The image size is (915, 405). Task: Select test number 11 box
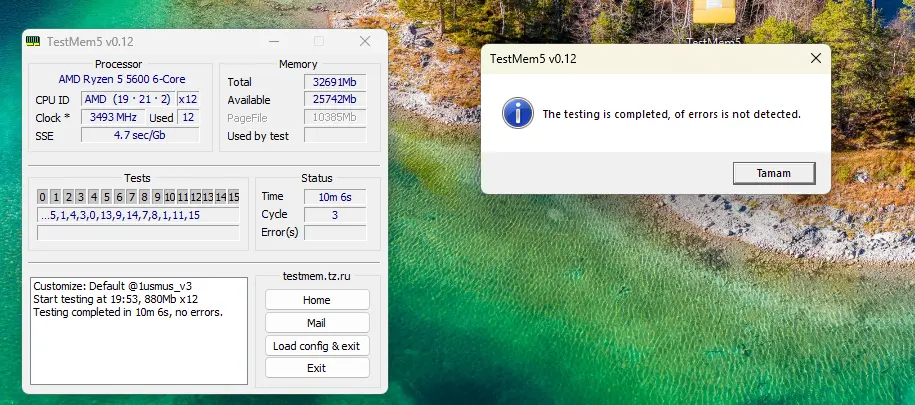click(183, 197)
